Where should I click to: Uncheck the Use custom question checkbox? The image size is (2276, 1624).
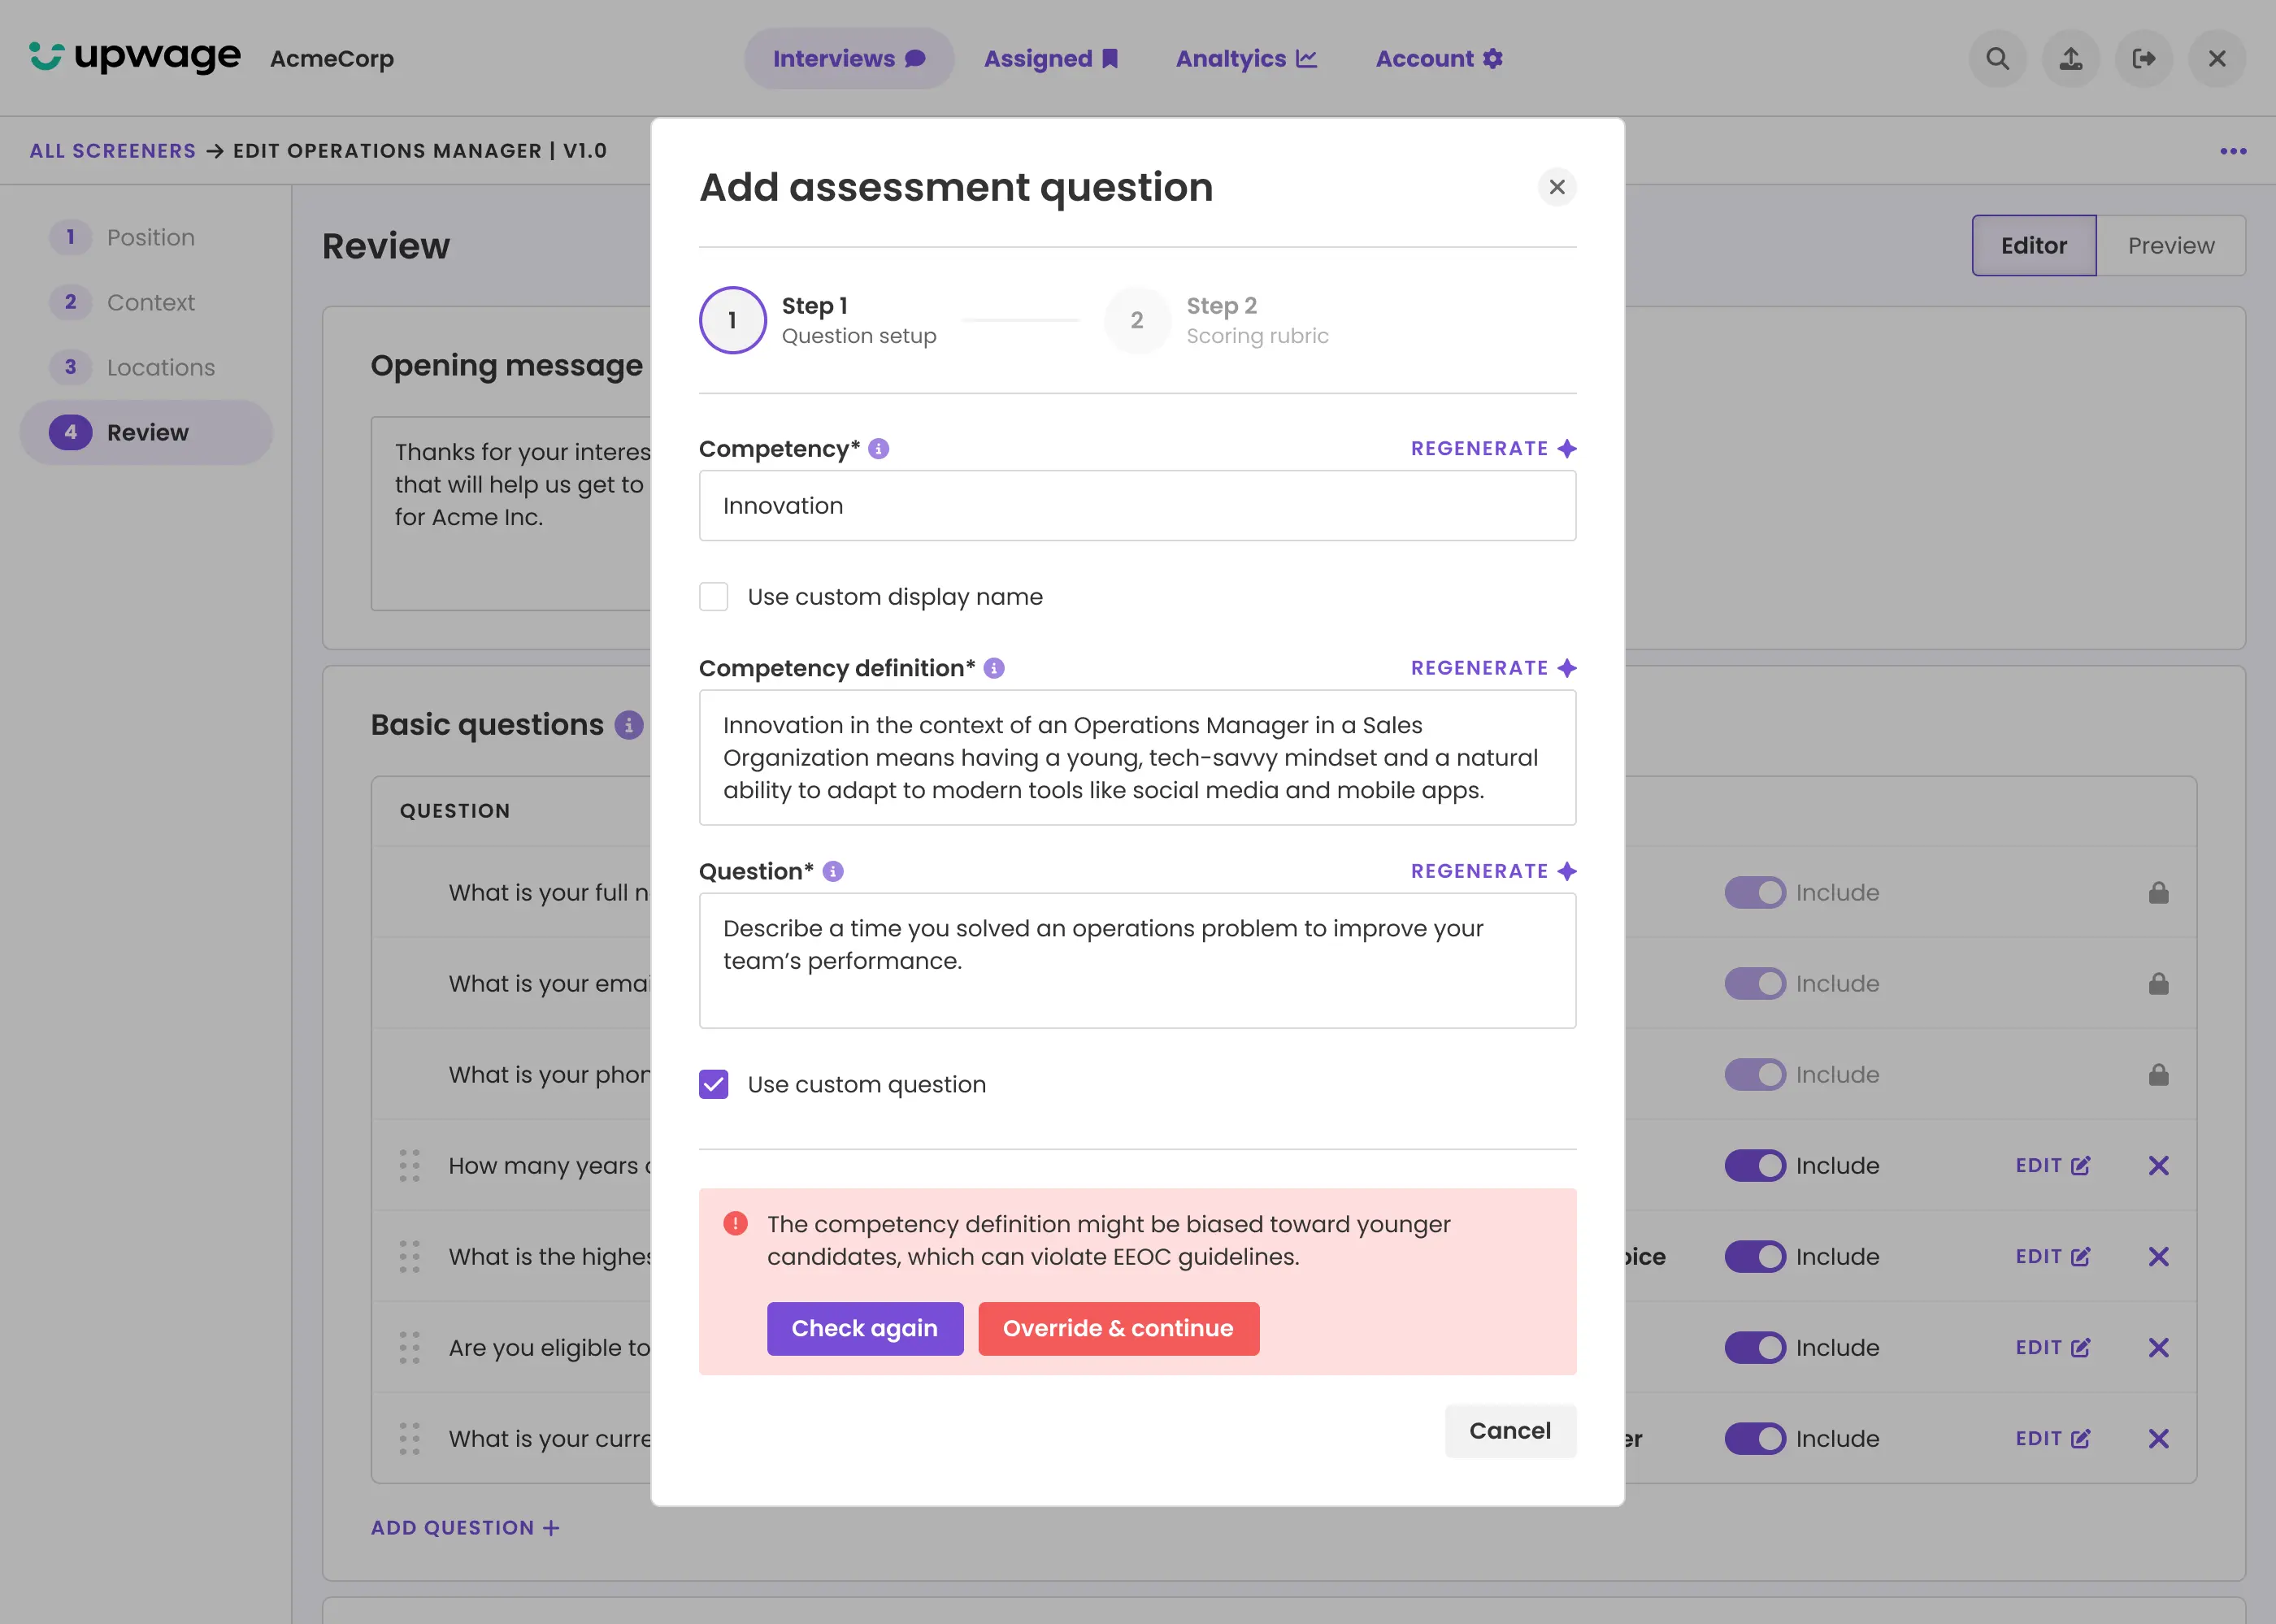coord(713,1084)
